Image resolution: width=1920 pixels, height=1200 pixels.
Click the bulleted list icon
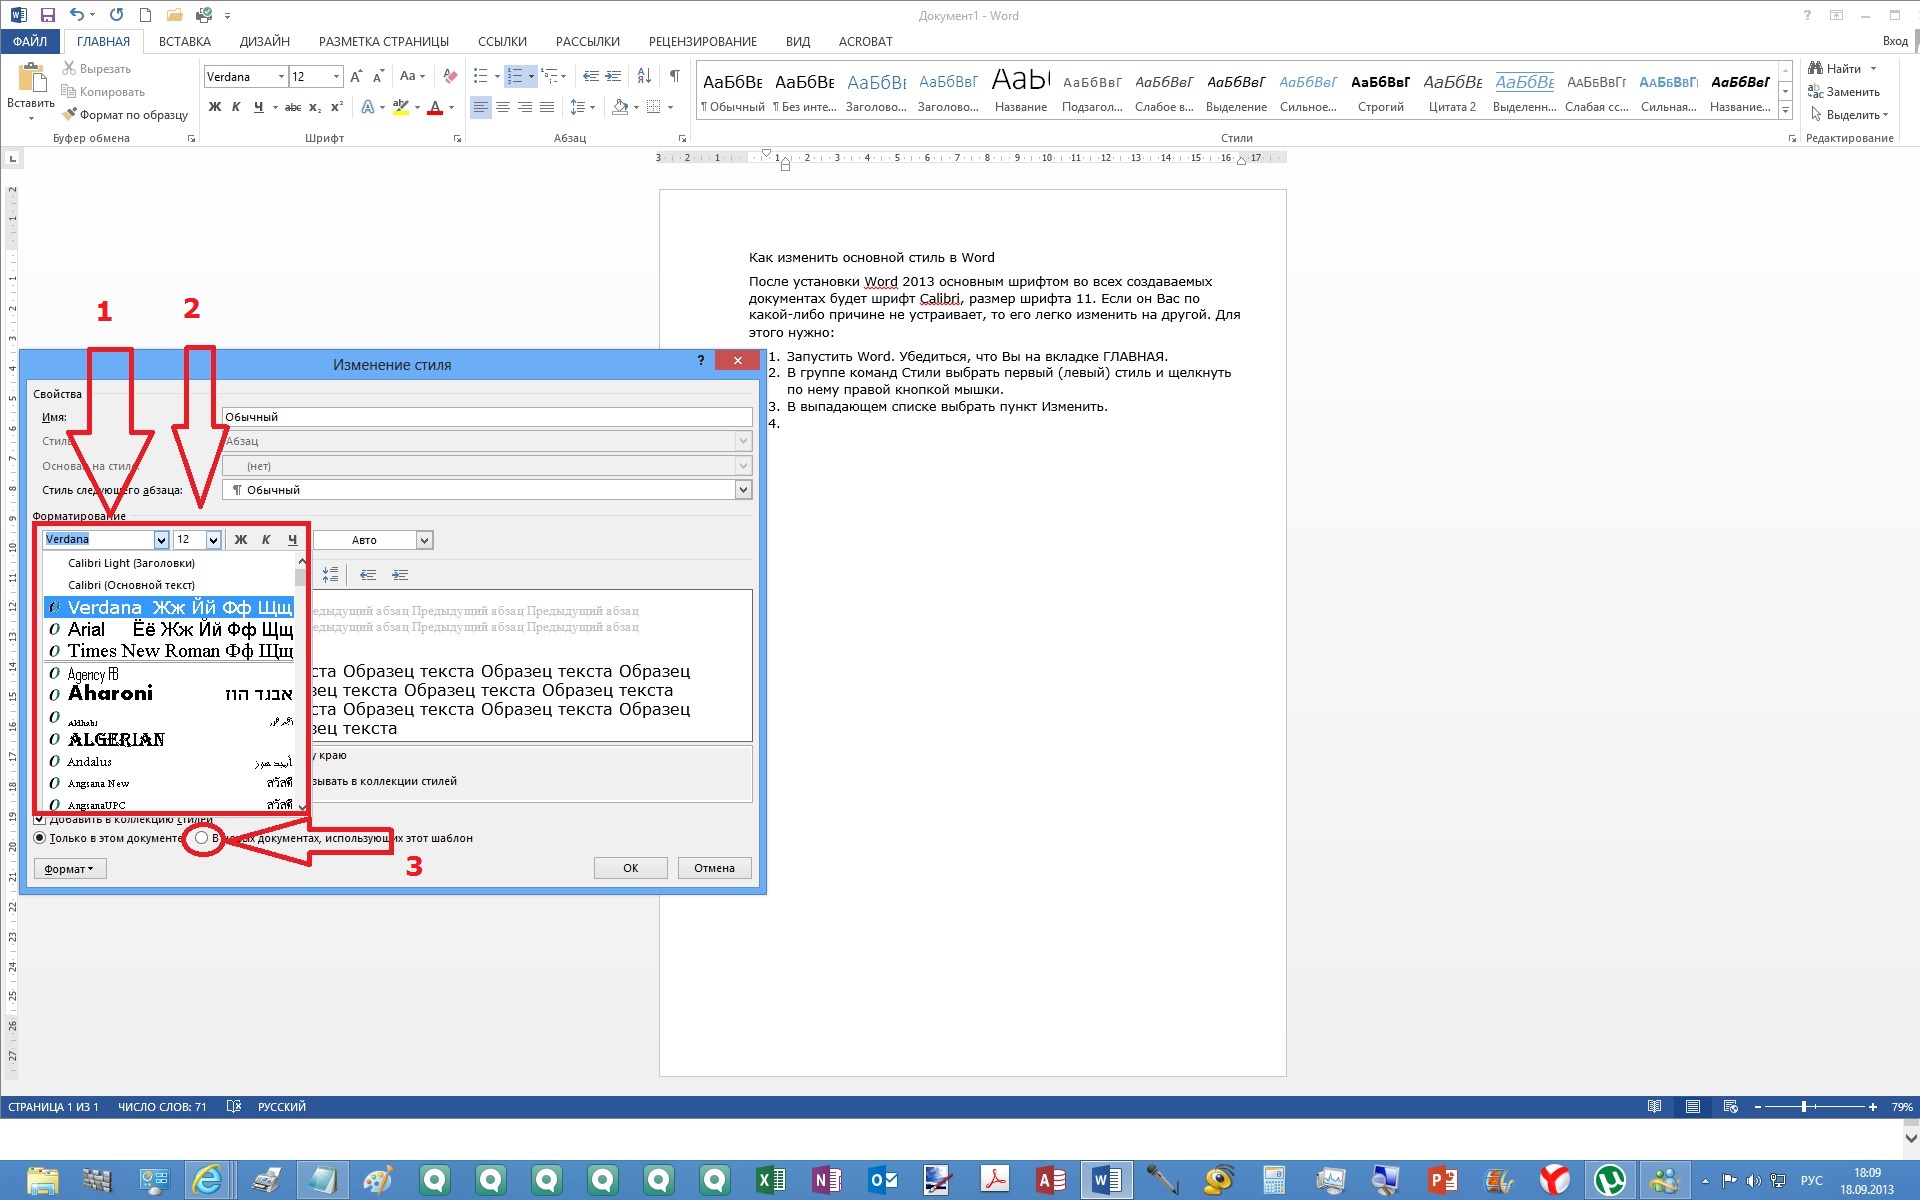click(480, 76)
